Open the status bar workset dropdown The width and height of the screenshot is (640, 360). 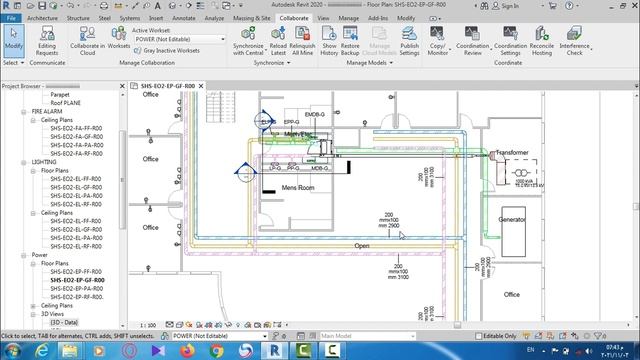(264, 336)
